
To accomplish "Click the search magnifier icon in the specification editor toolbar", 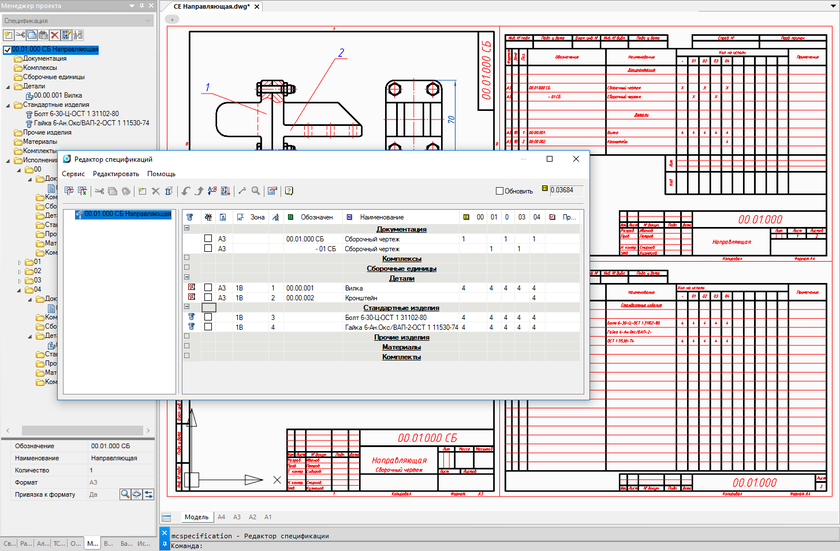I will coord(255,190).
